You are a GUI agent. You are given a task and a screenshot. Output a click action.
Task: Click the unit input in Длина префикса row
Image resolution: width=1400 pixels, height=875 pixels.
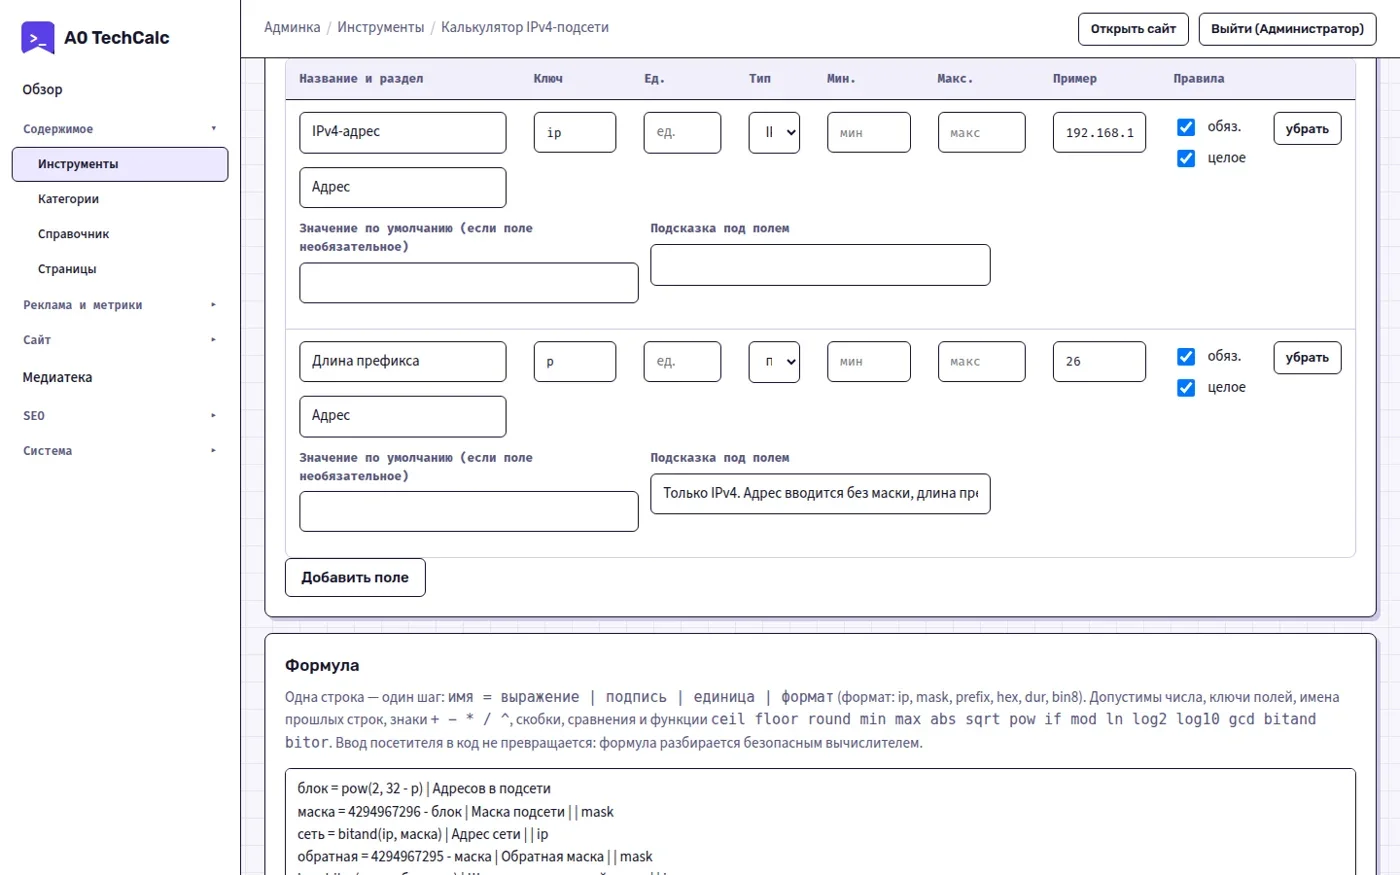pyautogui.click(x=682, y=362)
